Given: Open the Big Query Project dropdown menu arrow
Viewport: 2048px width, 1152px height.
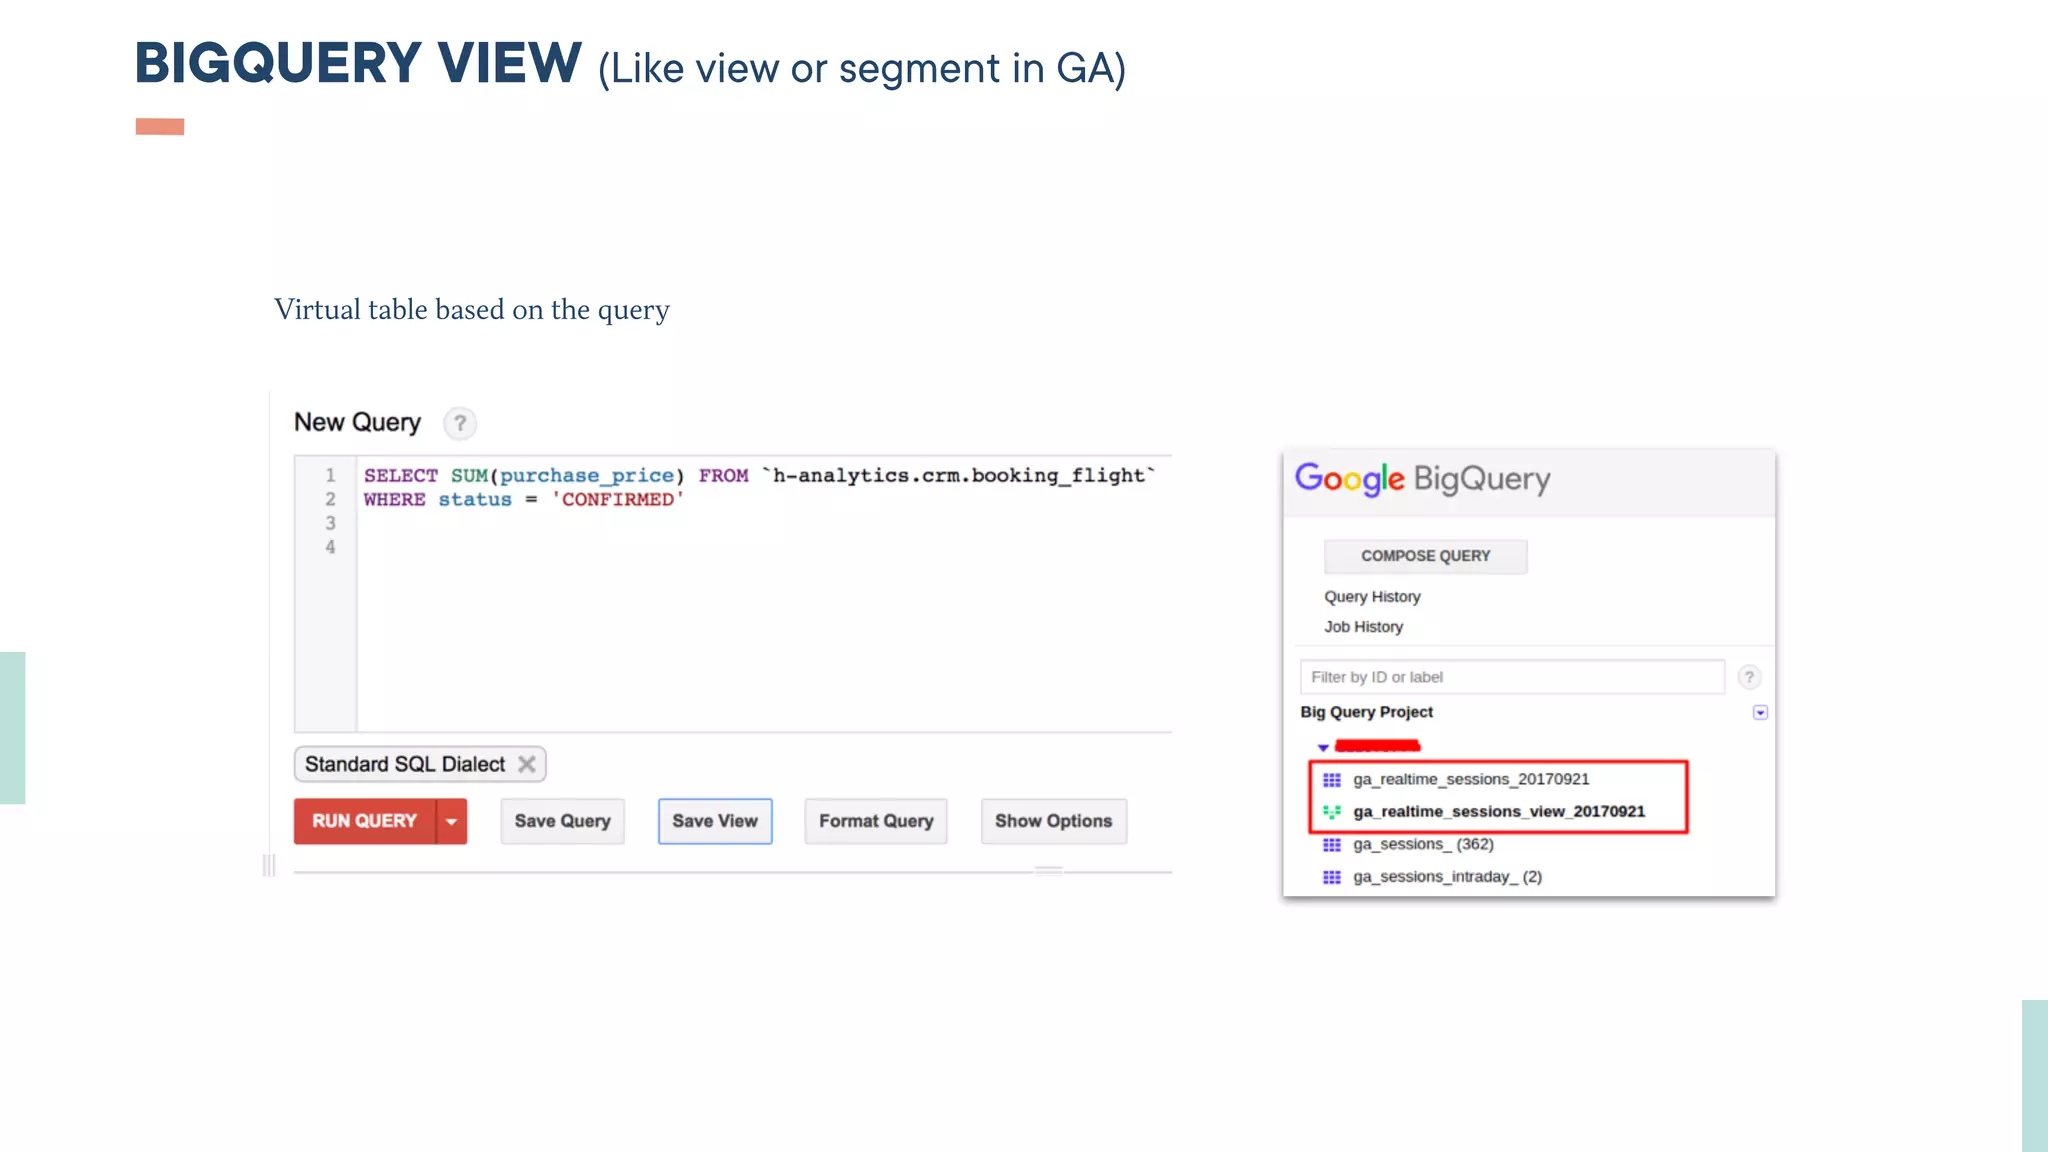Looking at the screenshot, I should [1760, 713].
